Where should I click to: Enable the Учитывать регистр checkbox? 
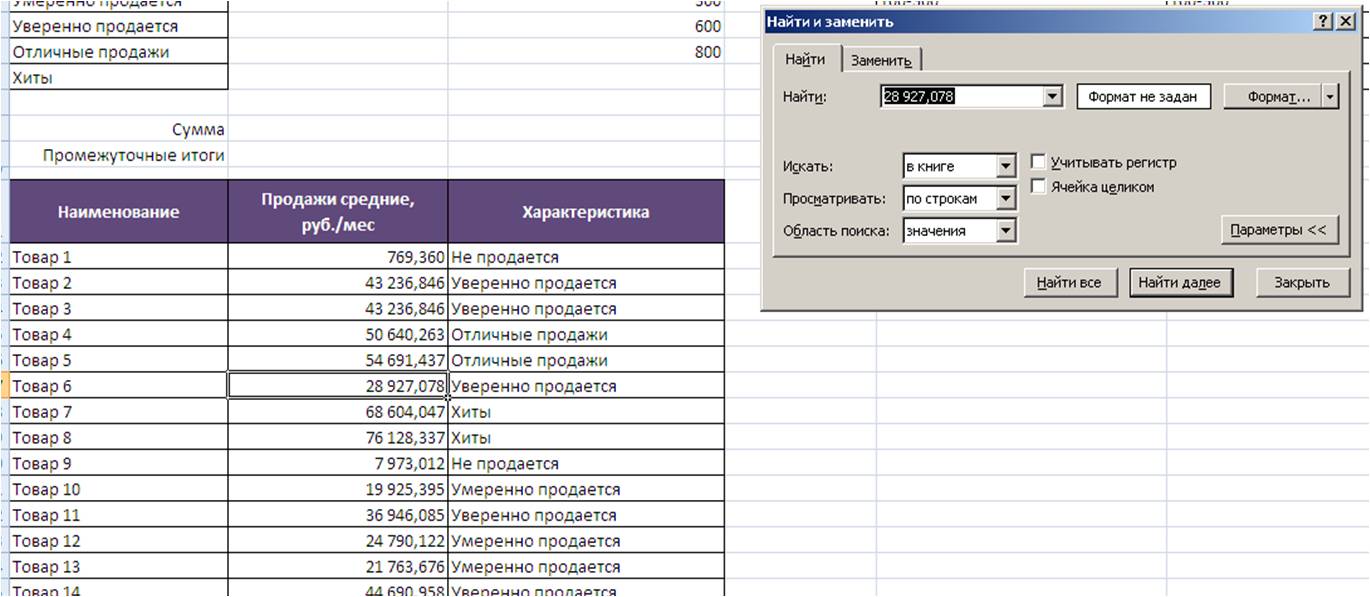pos(1038,162)
